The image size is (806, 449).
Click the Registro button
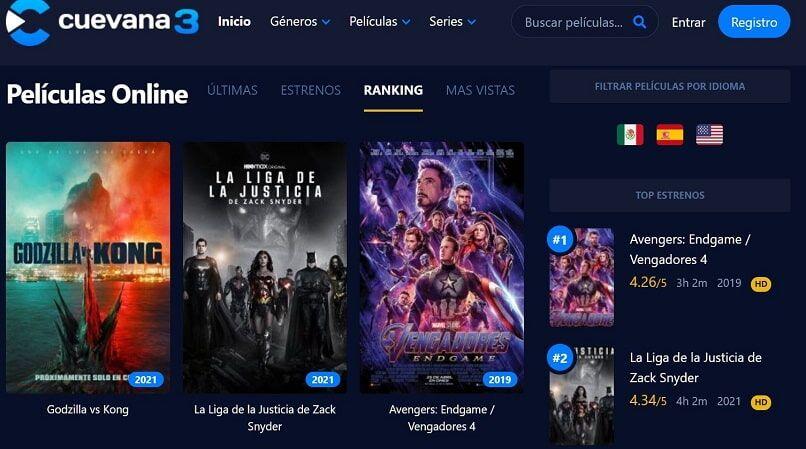coord(754,22)
